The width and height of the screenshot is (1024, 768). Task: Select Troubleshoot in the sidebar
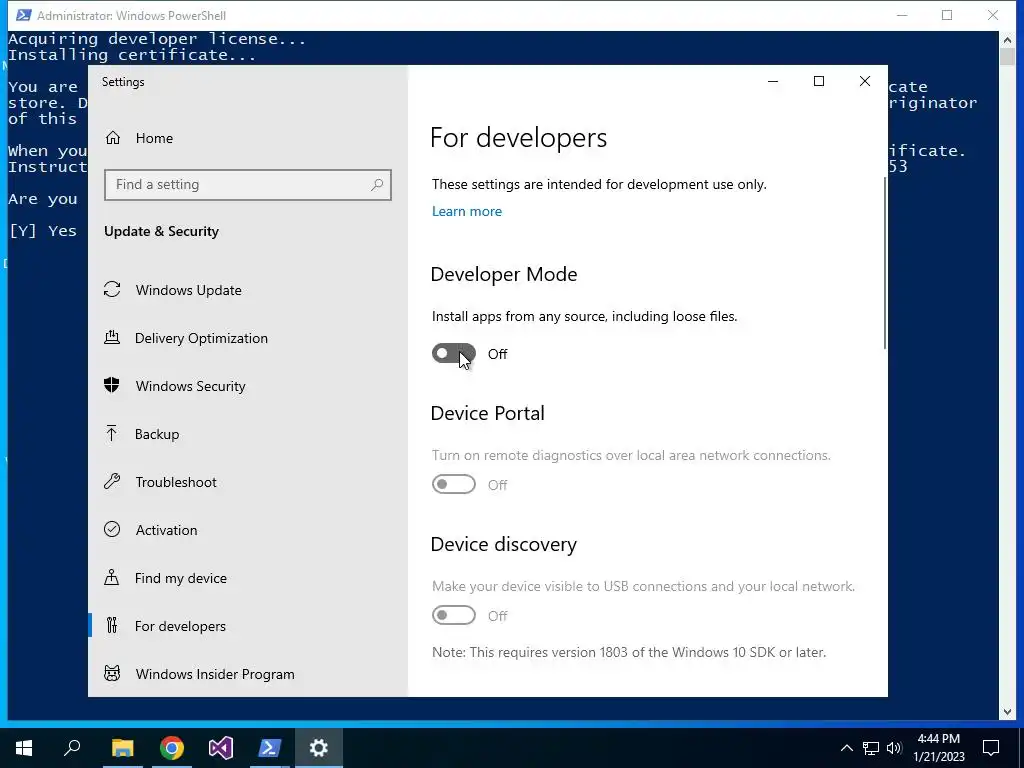pyautogui.click(x=248, y=481)
